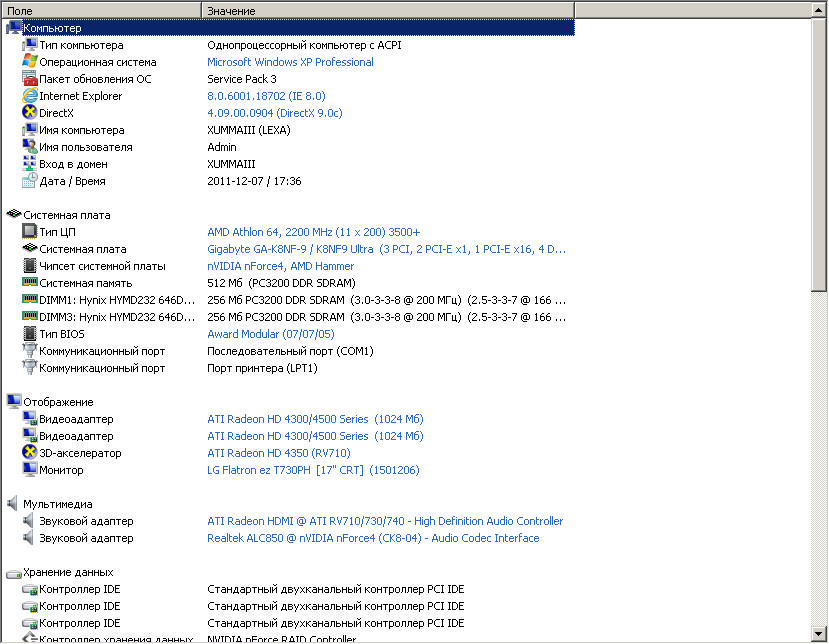Screen dimensions: 829x644
Task: Open the Gigabyte GA-K8NF-9 motherboard link
Action: [x=386, y=249]
